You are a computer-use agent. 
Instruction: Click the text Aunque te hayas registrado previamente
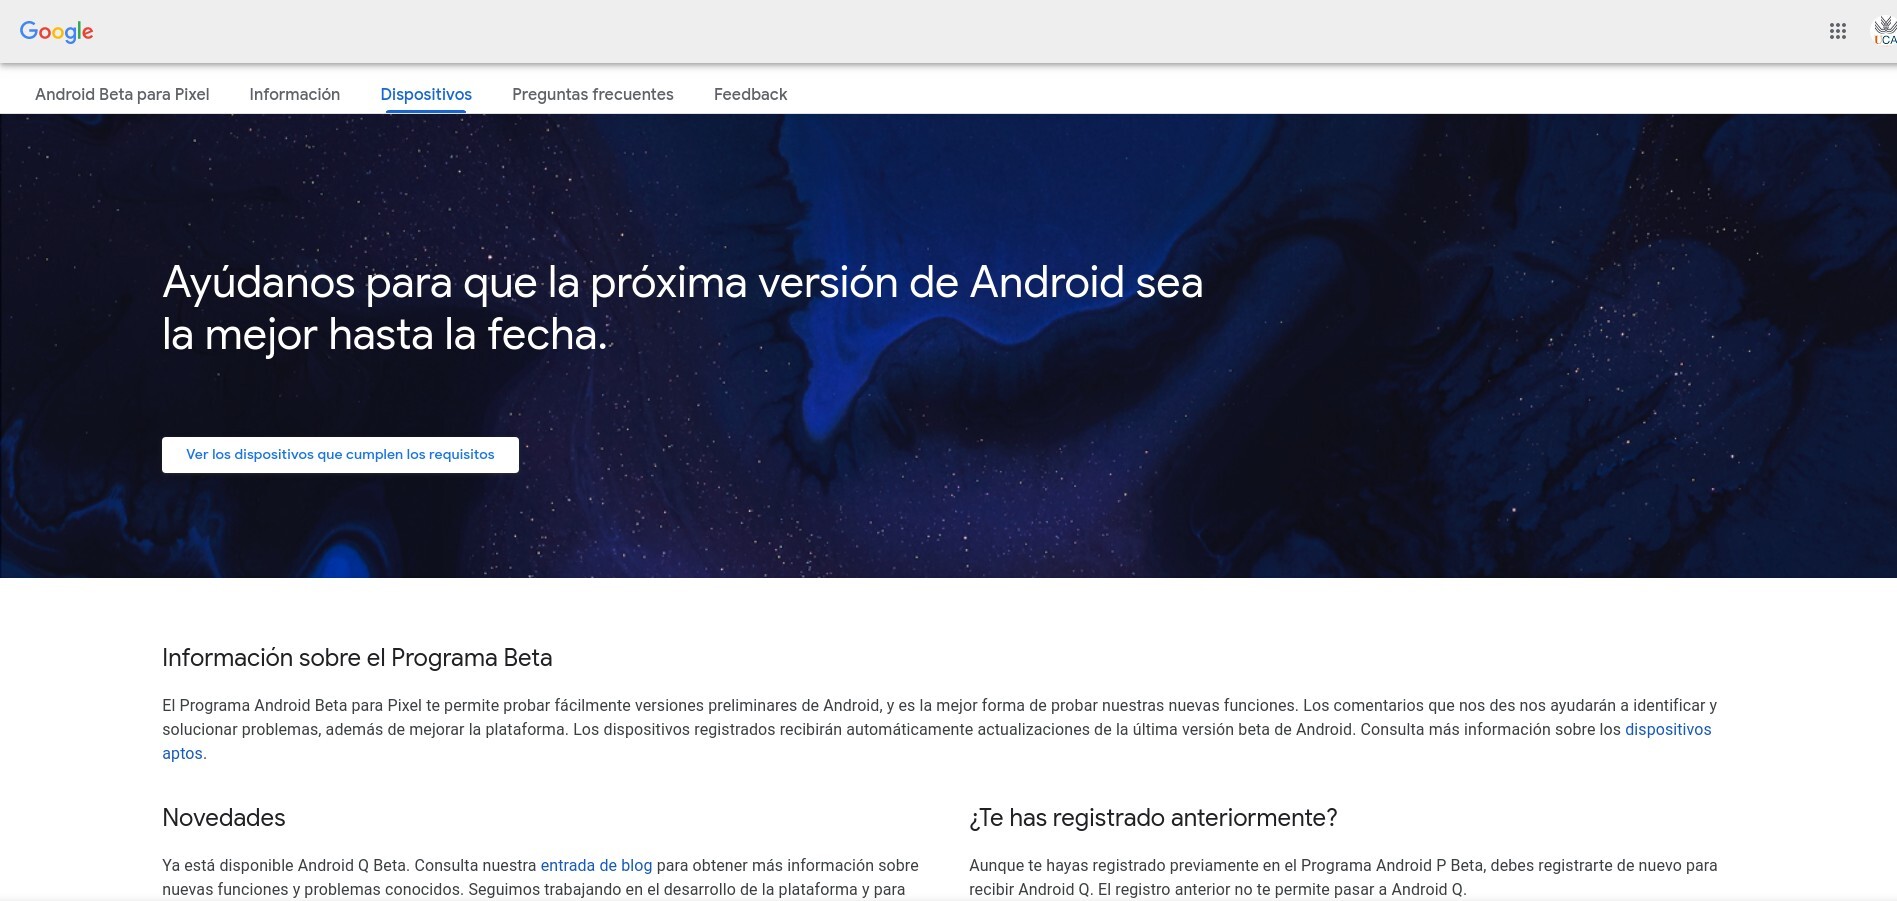pos(1343,878)
